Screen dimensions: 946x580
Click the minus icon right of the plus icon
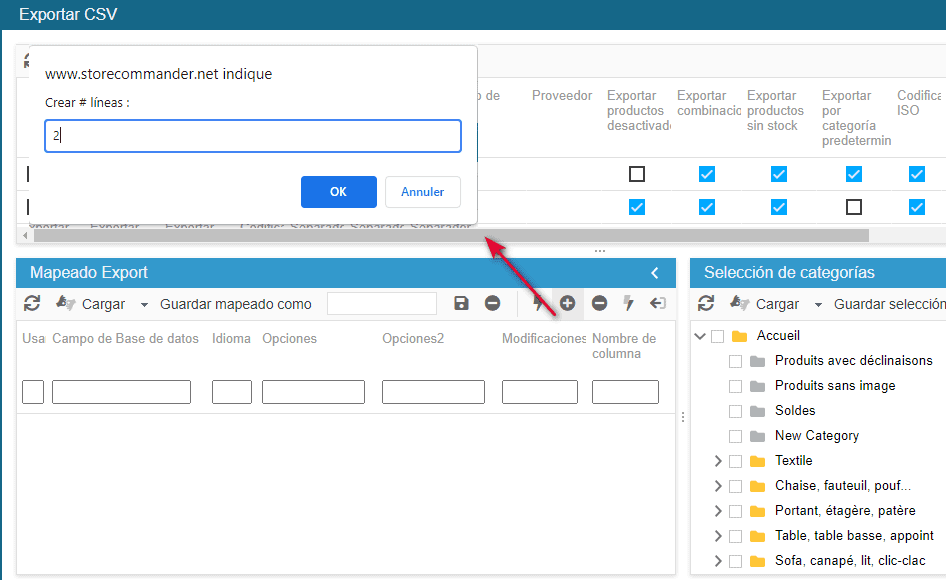599,303
